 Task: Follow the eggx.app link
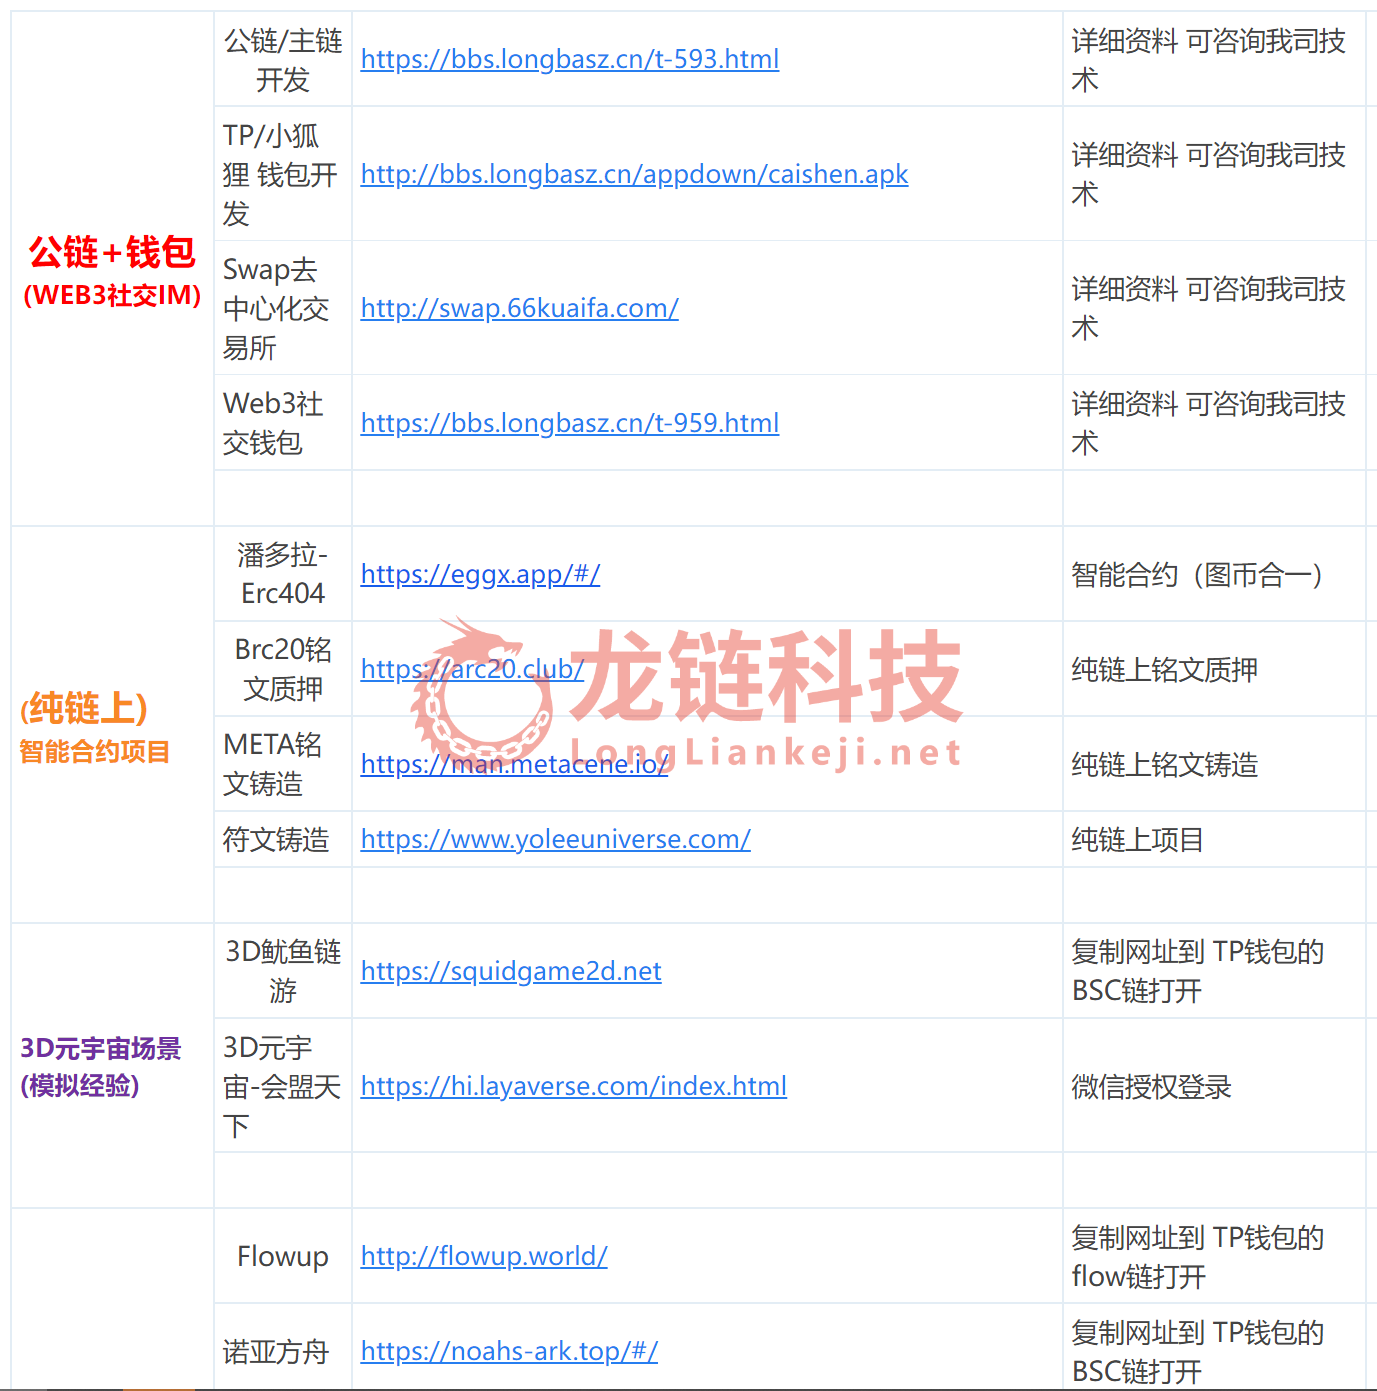480,574
